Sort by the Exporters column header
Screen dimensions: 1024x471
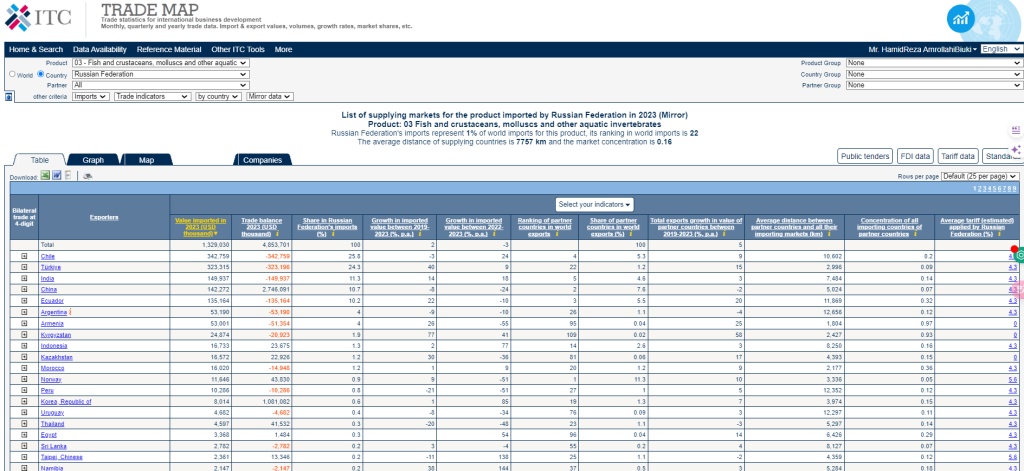pos(104,217)
